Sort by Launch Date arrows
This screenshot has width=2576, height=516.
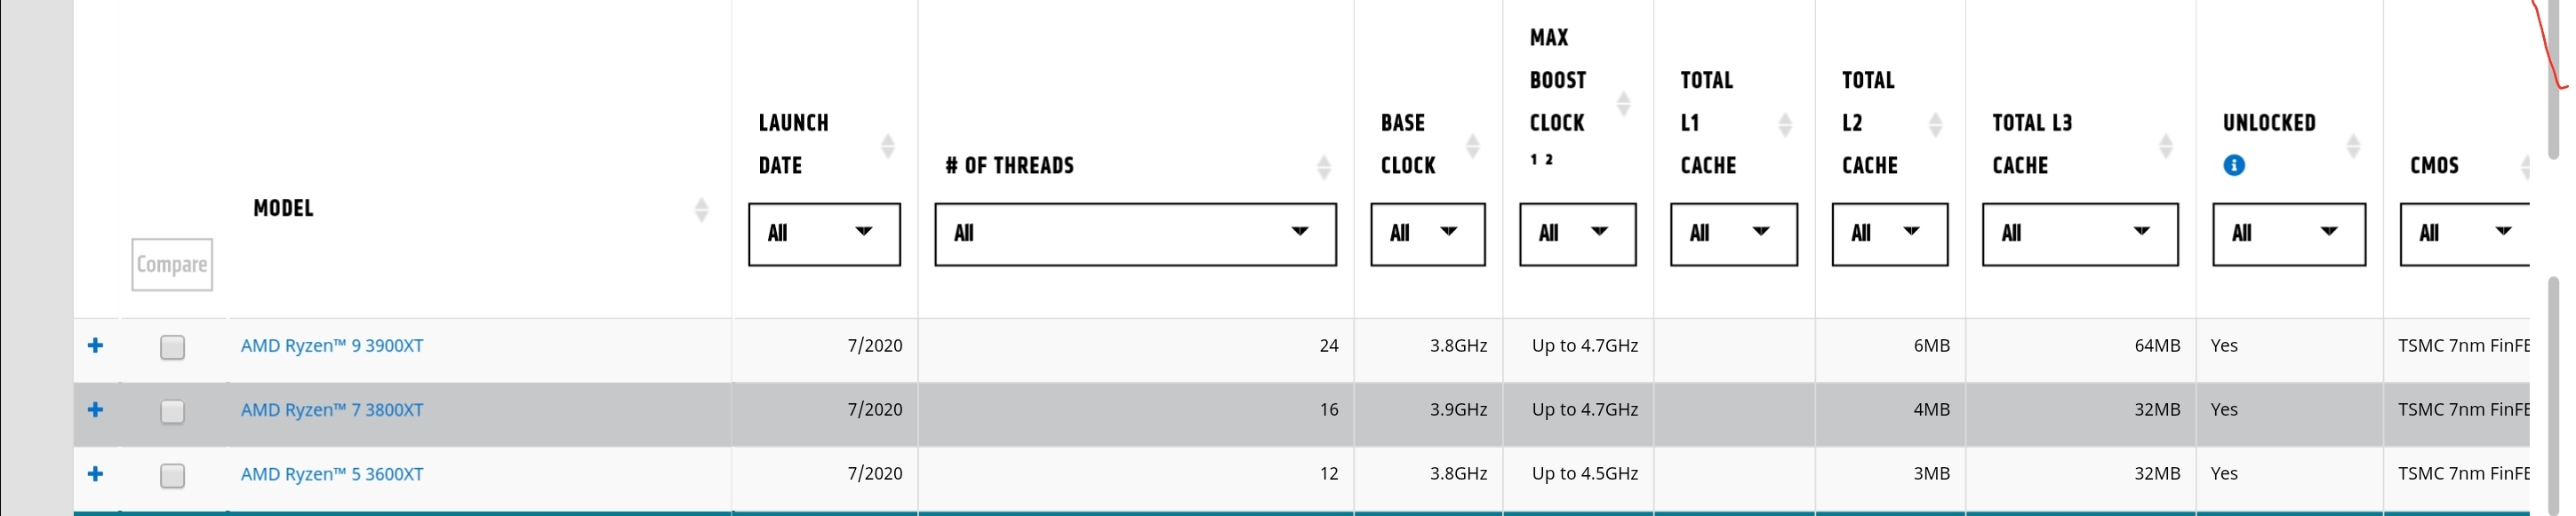pos(887,146)
